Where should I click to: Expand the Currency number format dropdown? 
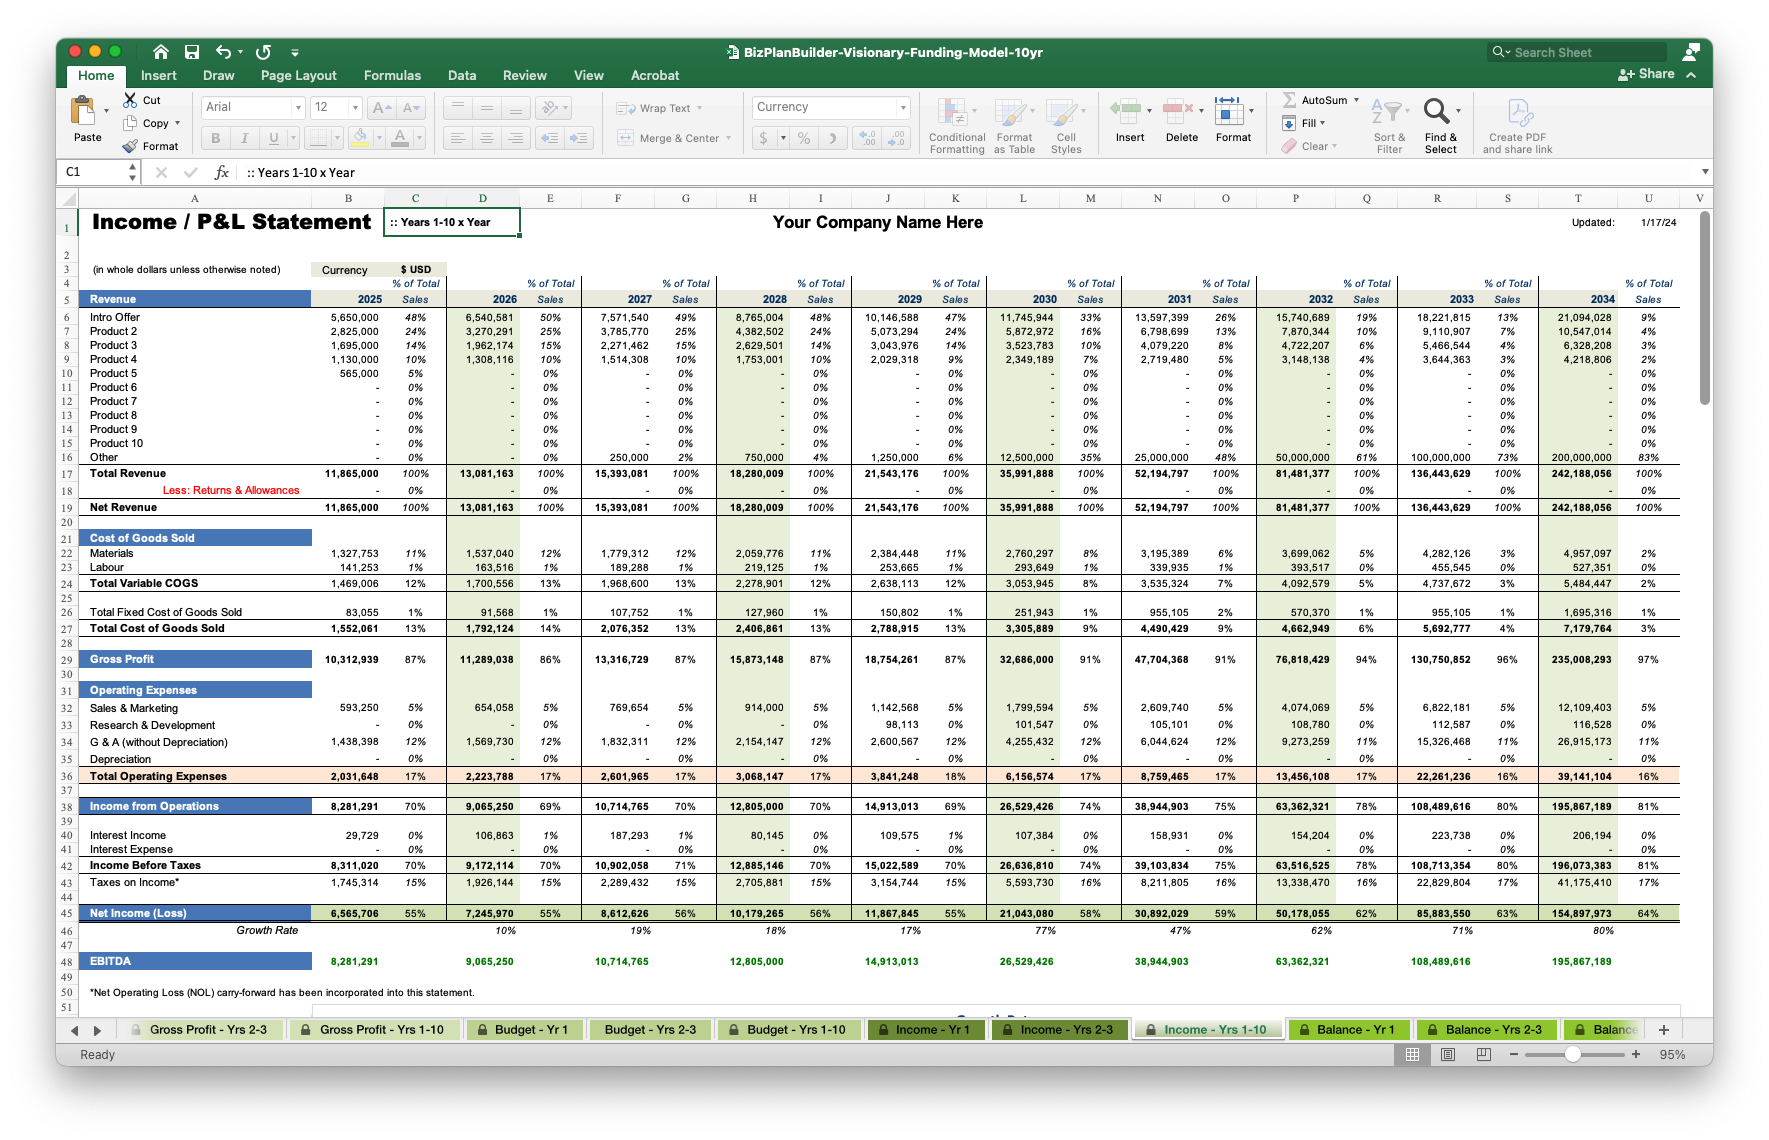pos(903,107)
